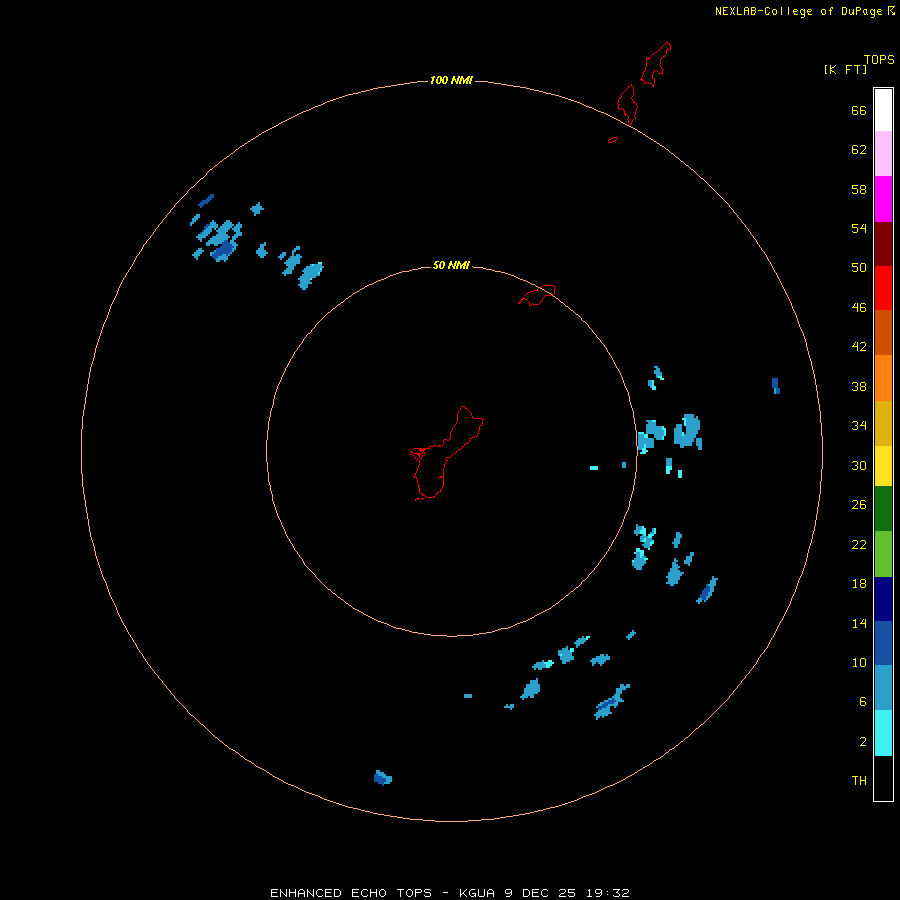Screen dimensions: 900x900
Task: Click the legend value "26"
Action: coord(859,505)
